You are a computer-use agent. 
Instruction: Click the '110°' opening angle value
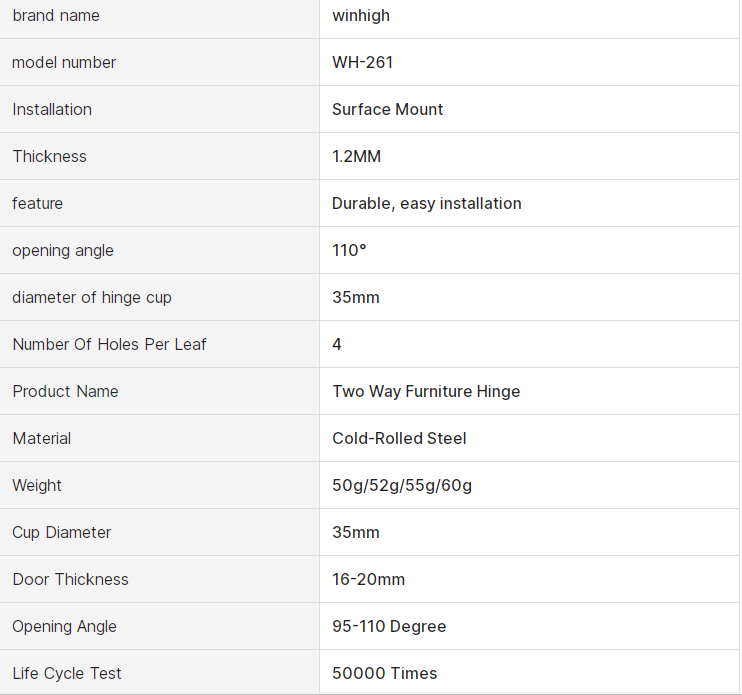coord(349,250)
